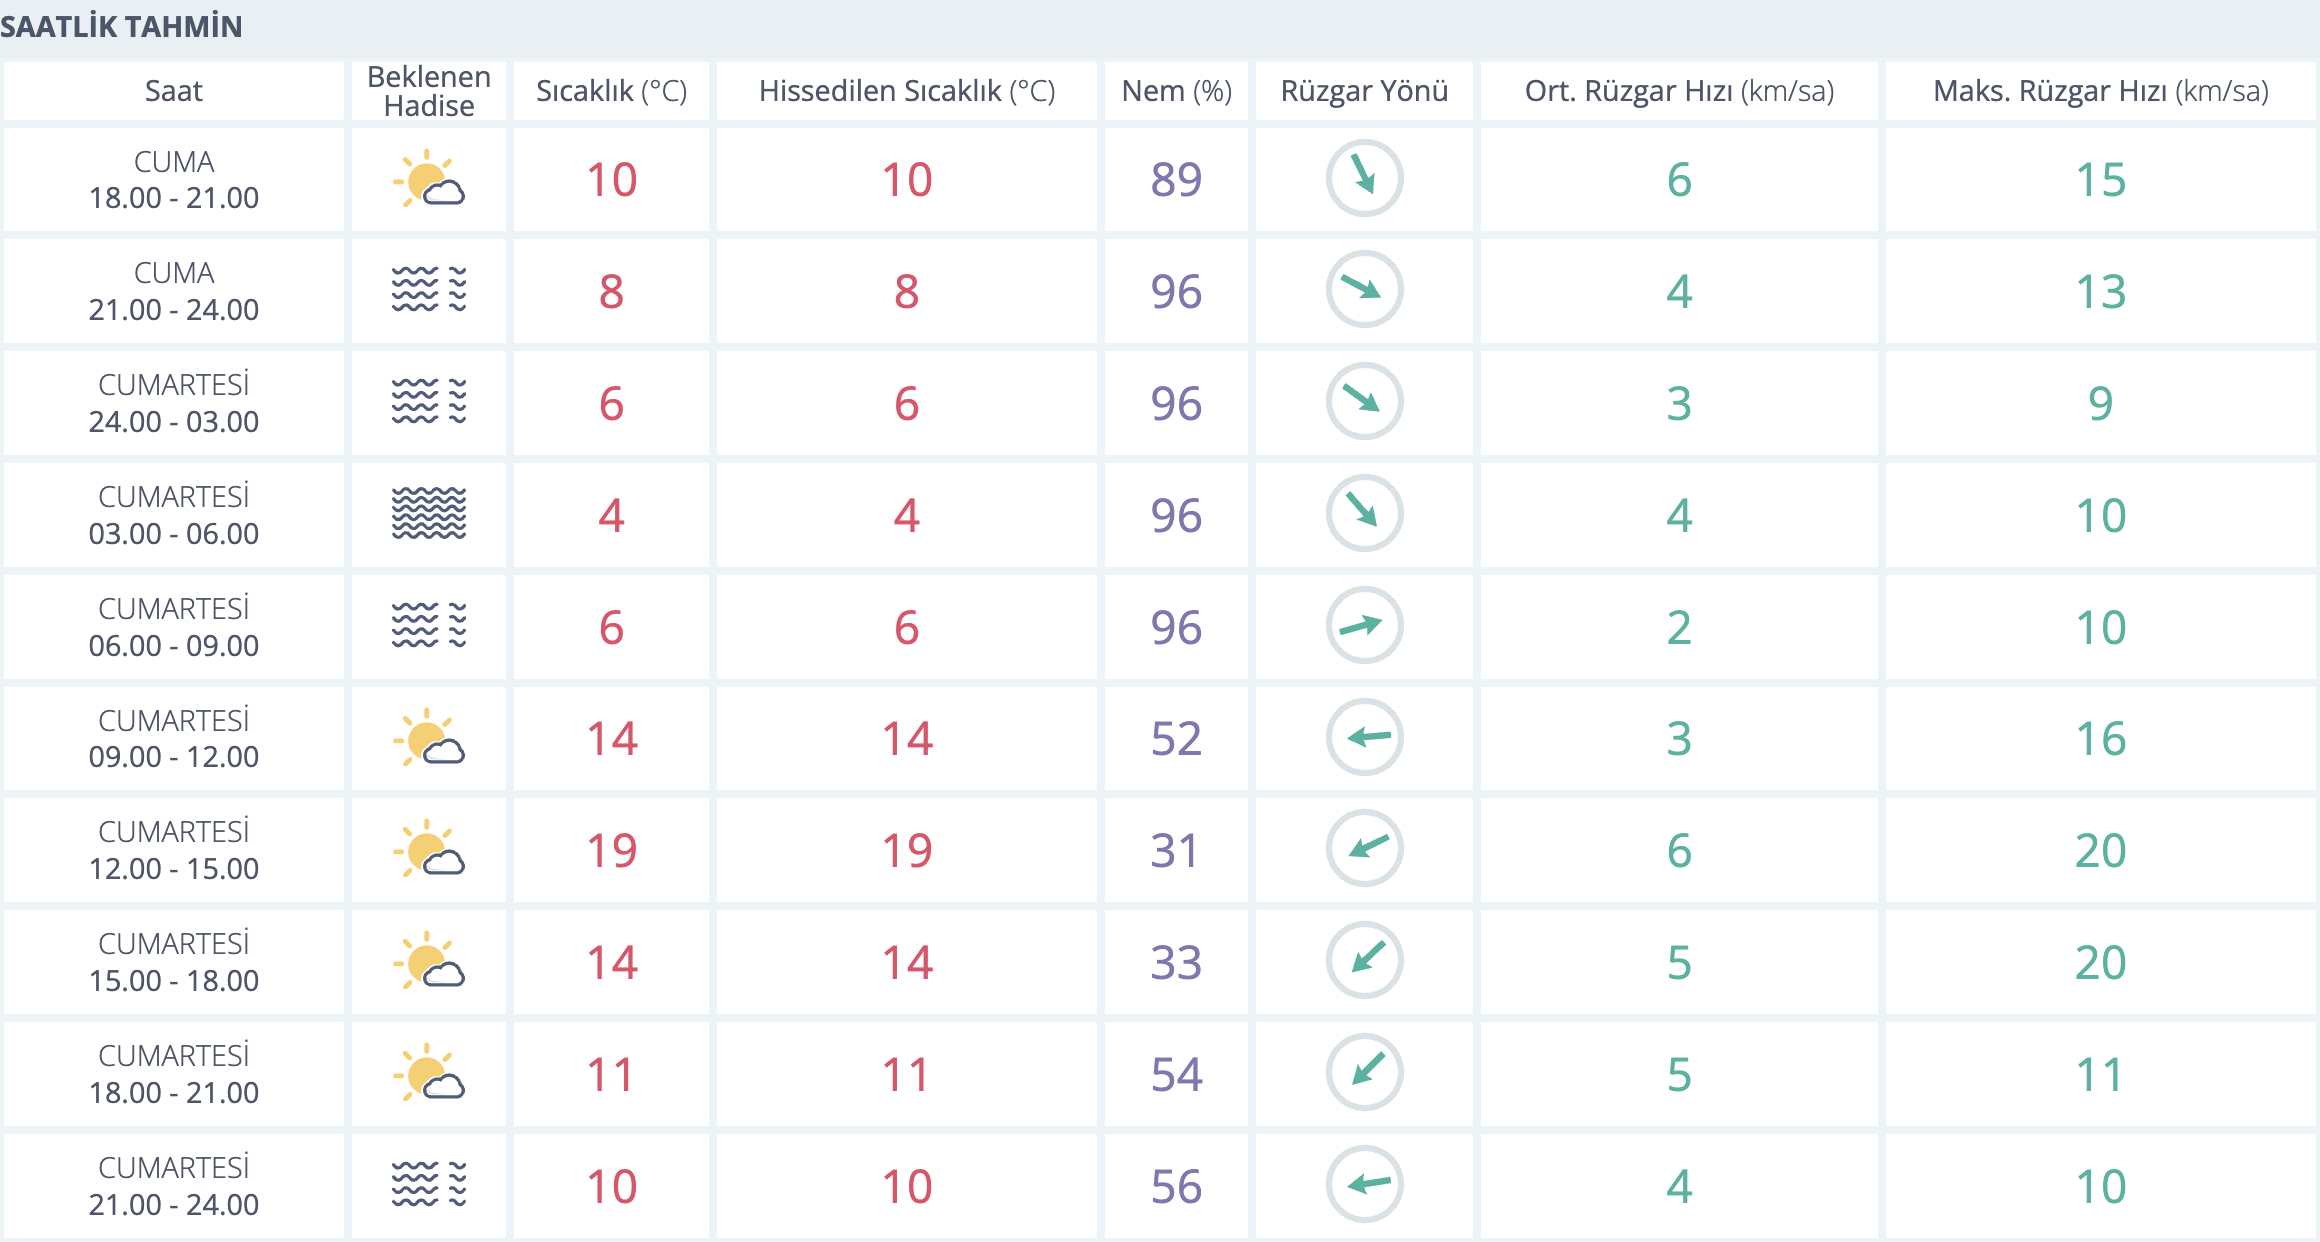The image size is (2320, 1242).
Task: Click the dense fog icon for CUMARTESİ 03.00 - 06.00
Action: coord(429,514)
